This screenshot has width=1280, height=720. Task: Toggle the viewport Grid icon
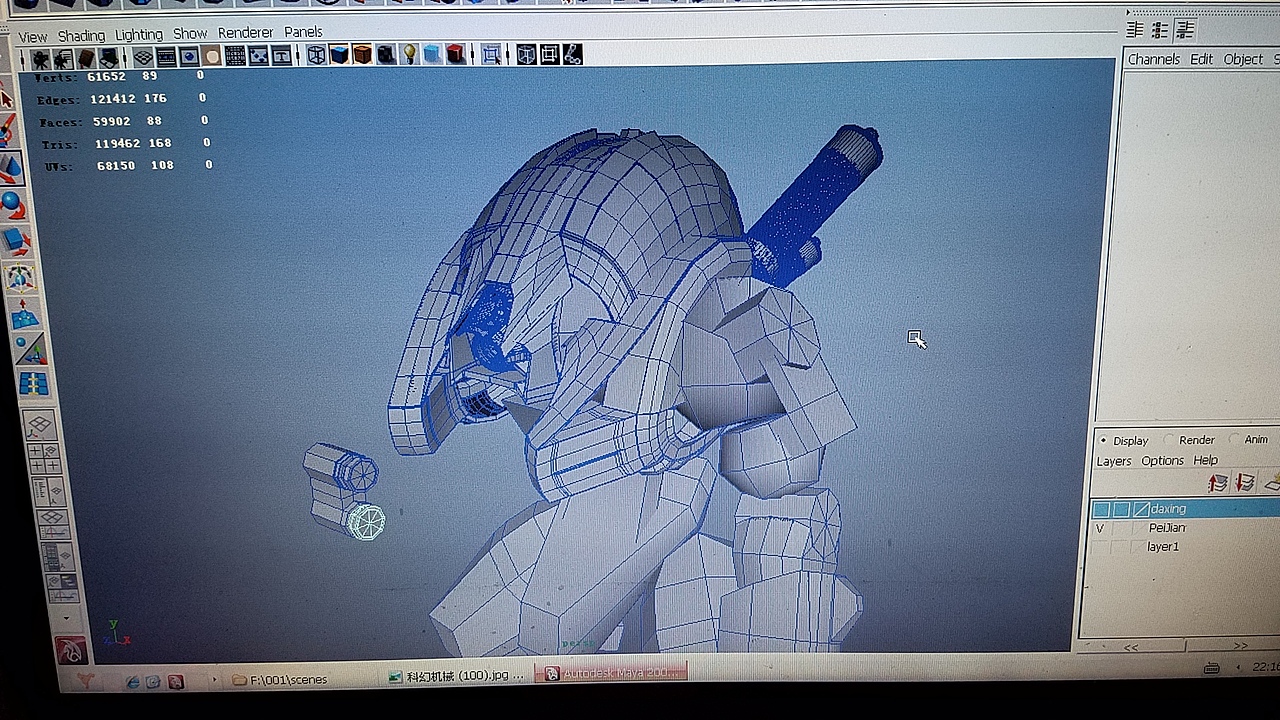(x=143, y=57)
